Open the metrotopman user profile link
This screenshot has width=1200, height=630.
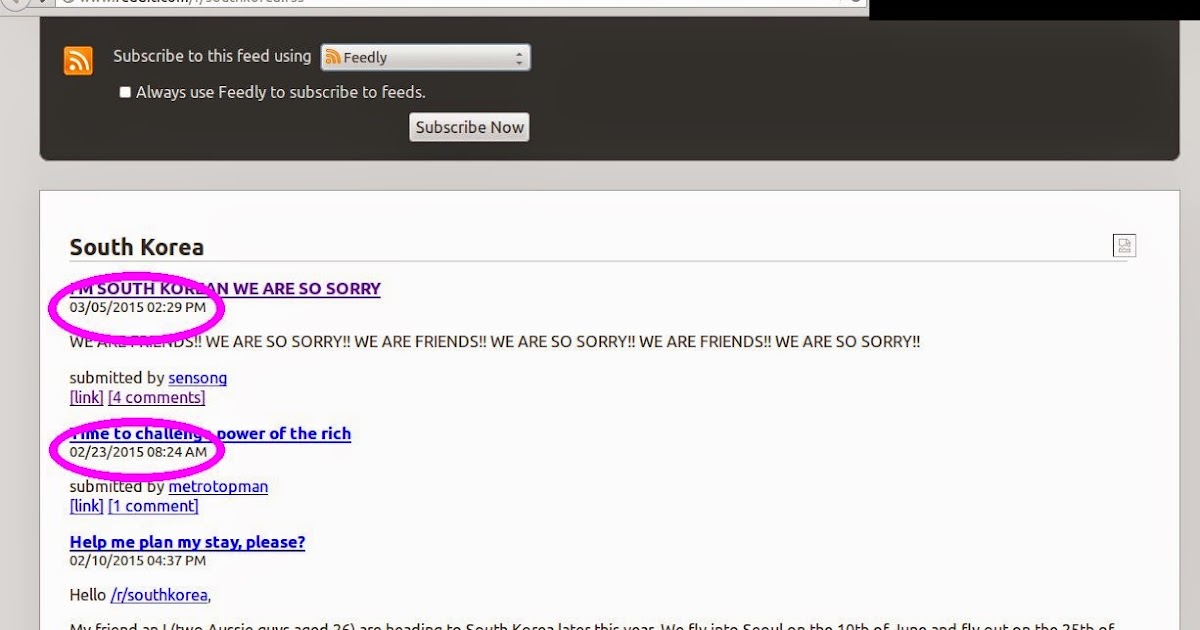[218, 487]
